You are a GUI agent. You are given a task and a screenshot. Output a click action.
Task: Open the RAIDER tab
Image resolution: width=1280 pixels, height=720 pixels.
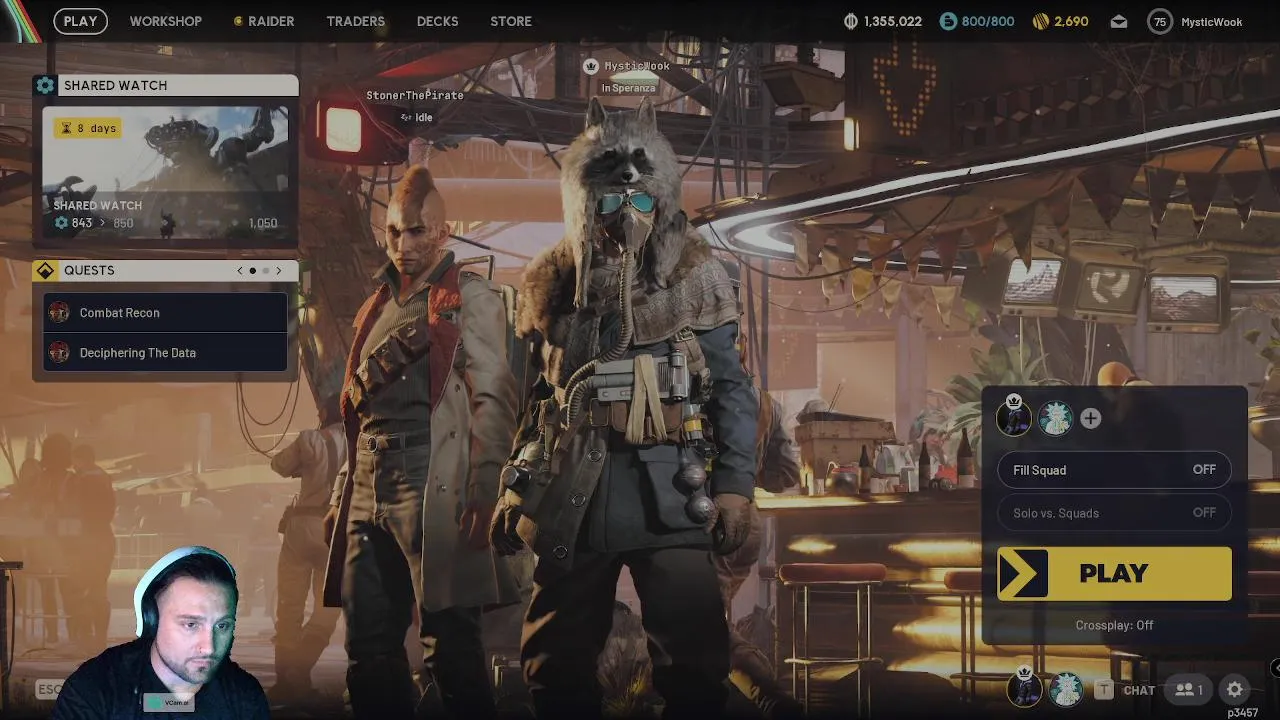tap(264, 21)
